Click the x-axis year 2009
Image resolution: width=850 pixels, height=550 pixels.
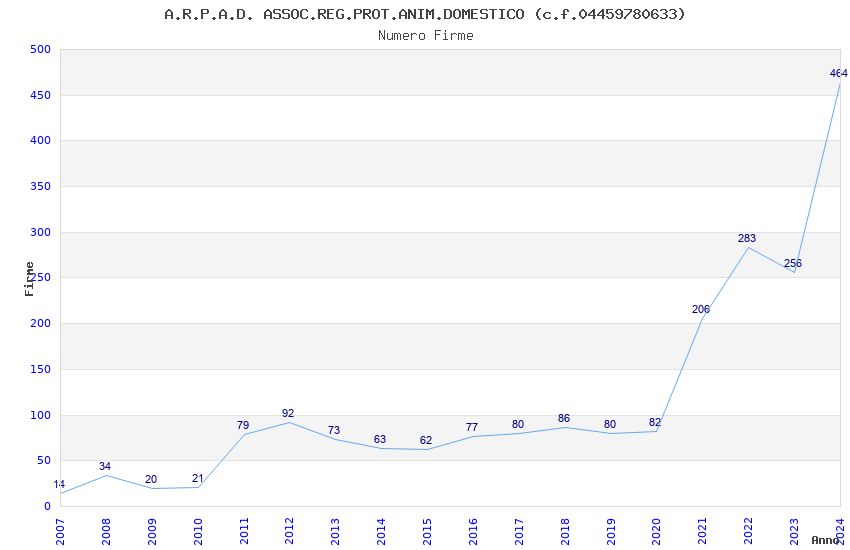point(152,531)
